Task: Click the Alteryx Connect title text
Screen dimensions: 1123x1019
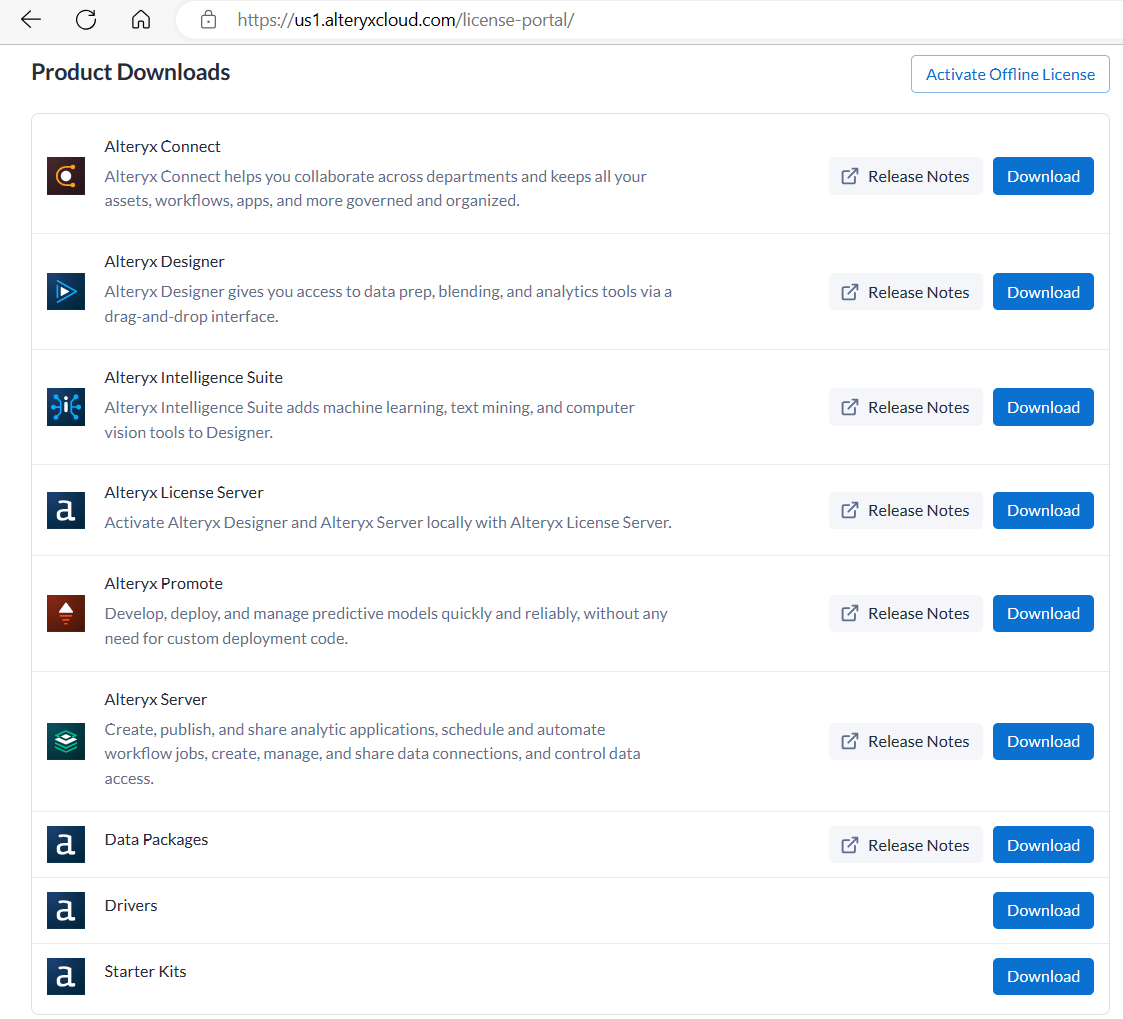Action: [163, 146]
